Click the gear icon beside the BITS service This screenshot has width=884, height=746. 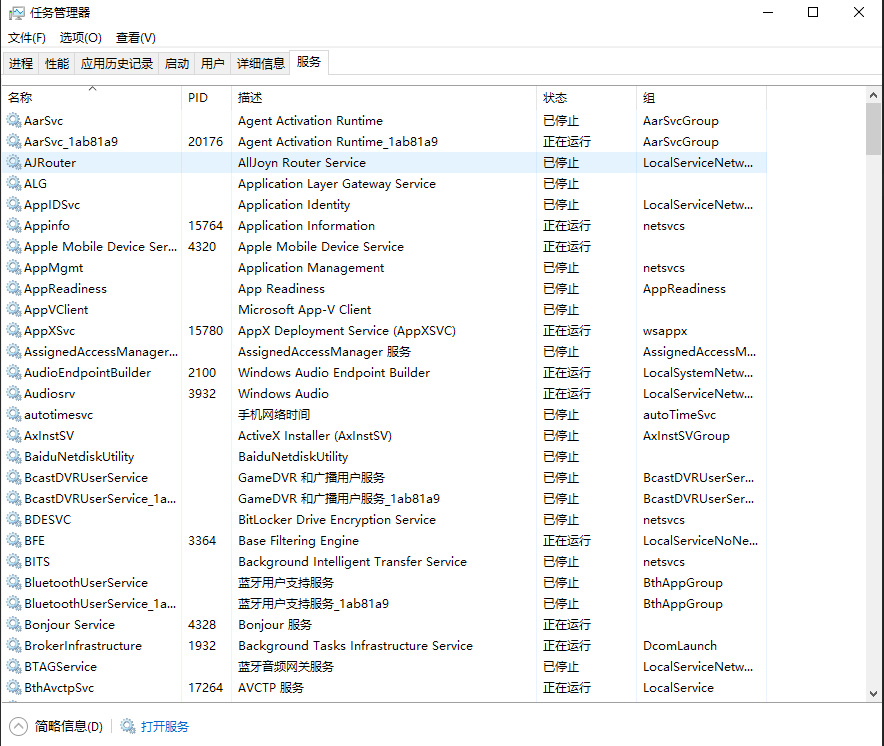(14, 562)
